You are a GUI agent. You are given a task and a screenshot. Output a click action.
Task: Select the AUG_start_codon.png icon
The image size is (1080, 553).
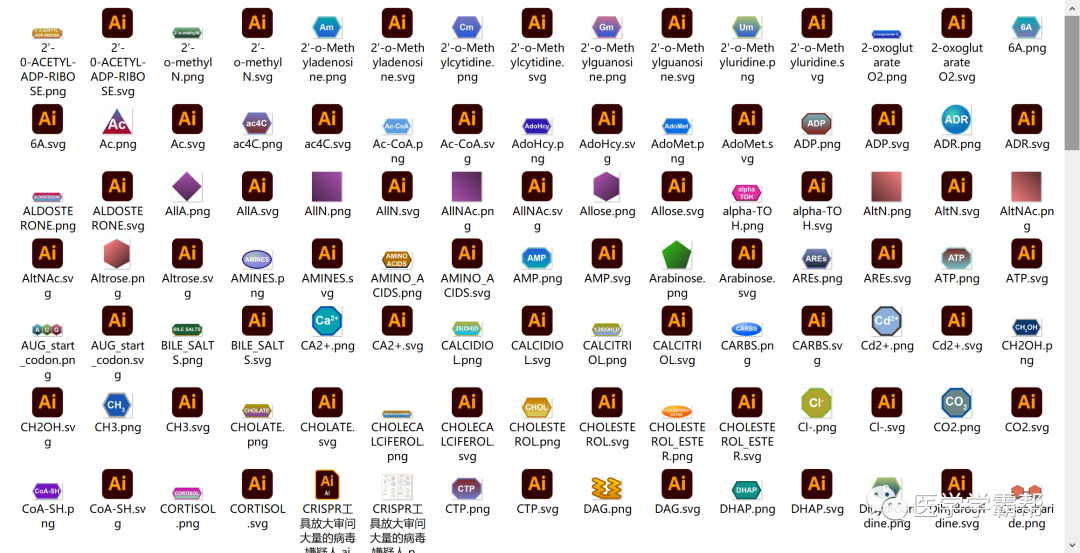click(48, 329)
